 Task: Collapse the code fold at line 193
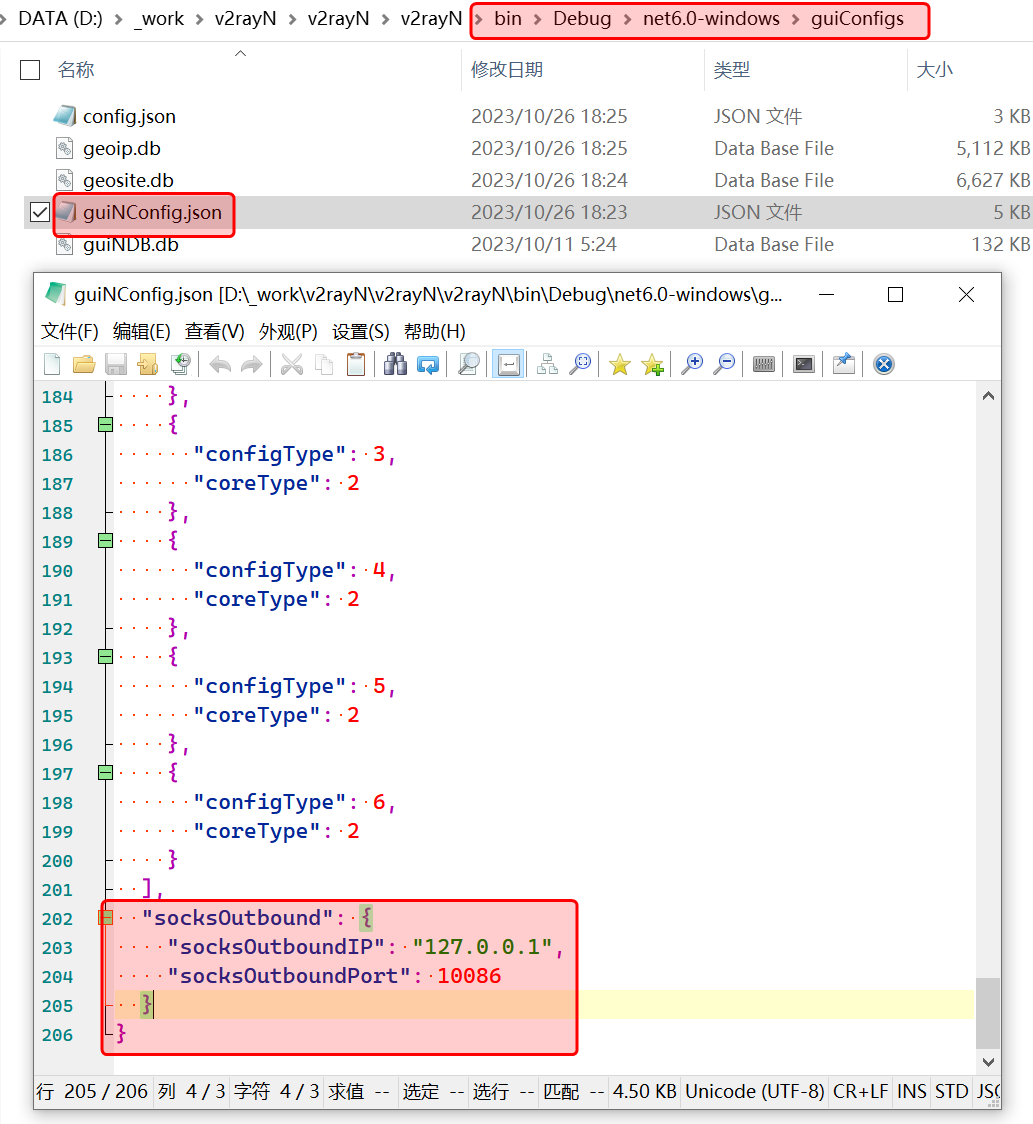pos(105,657)
